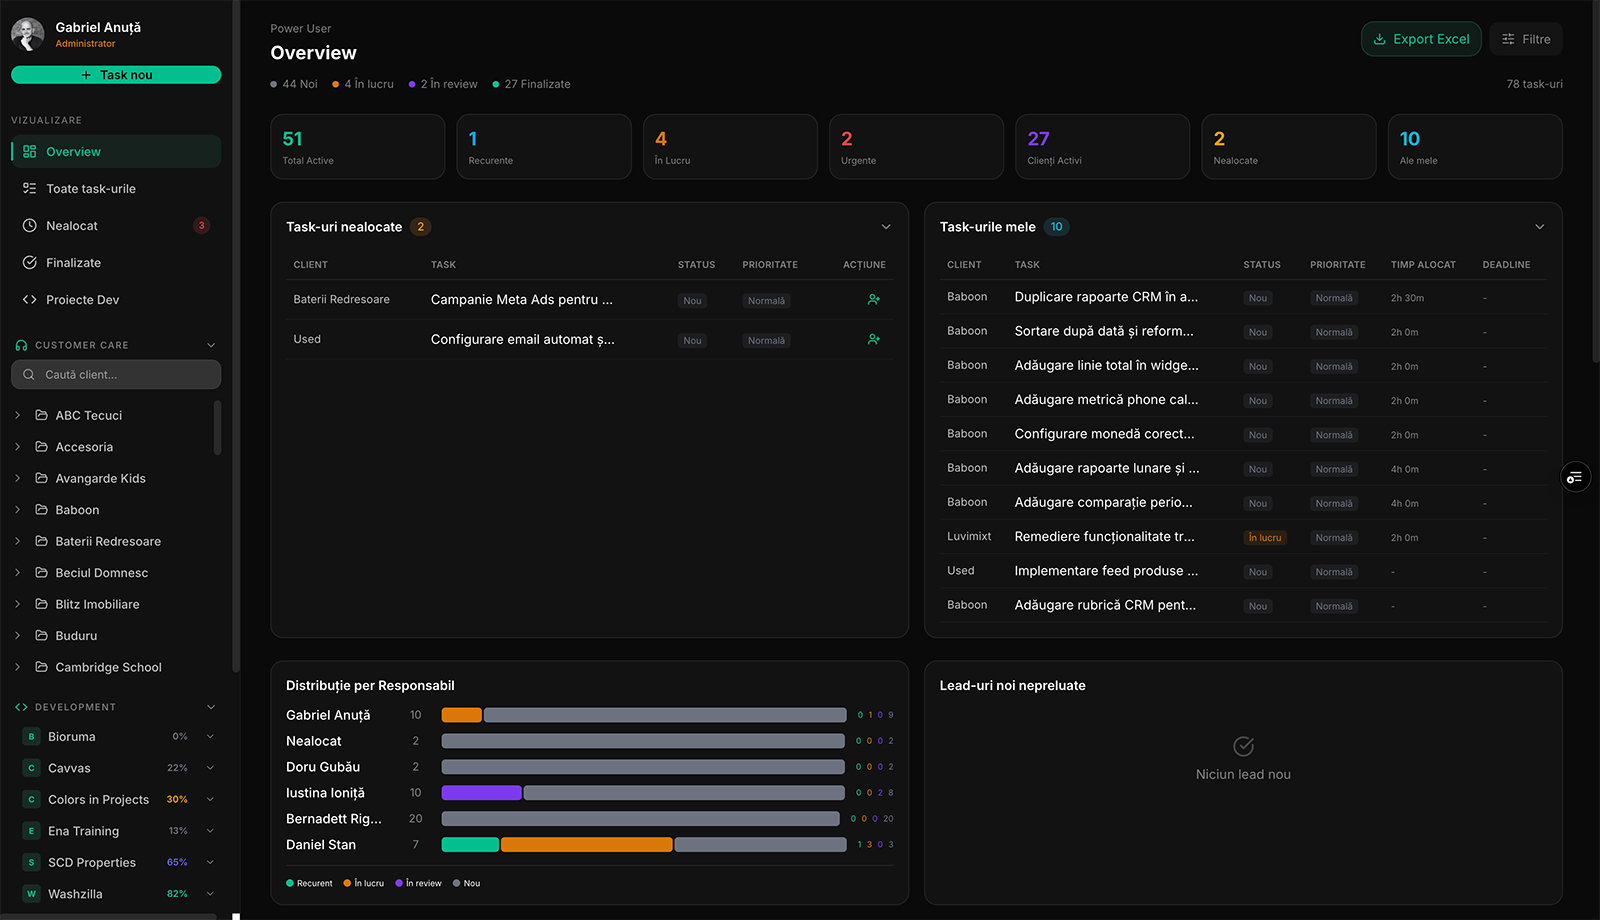
Task: Click the Proiecte Dev code icon
Action: click(x=29, y=300)
